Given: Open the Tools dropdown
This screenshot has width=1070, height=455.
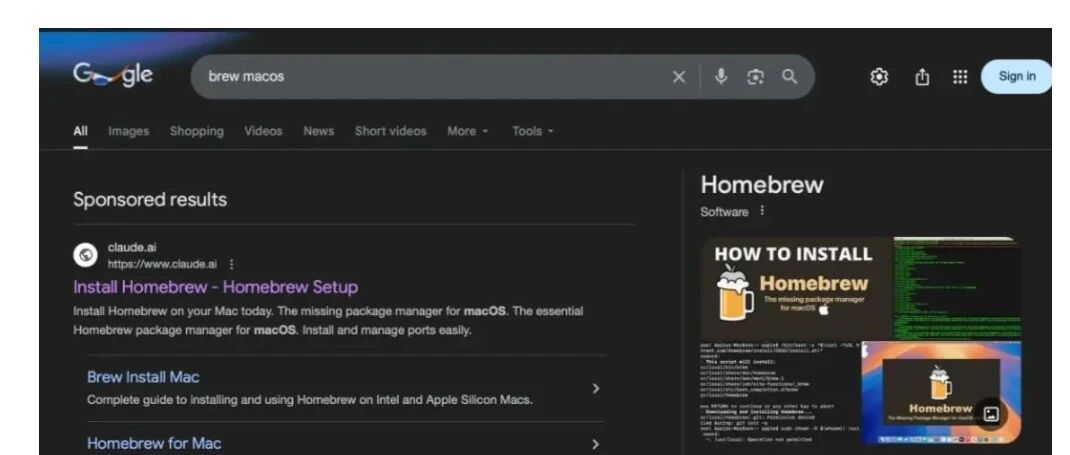Looking at the screenshot, I should (533, 131).
